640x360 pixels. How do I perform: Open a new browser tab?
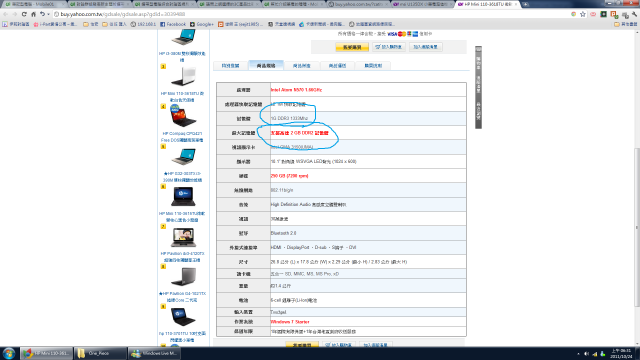526,4
